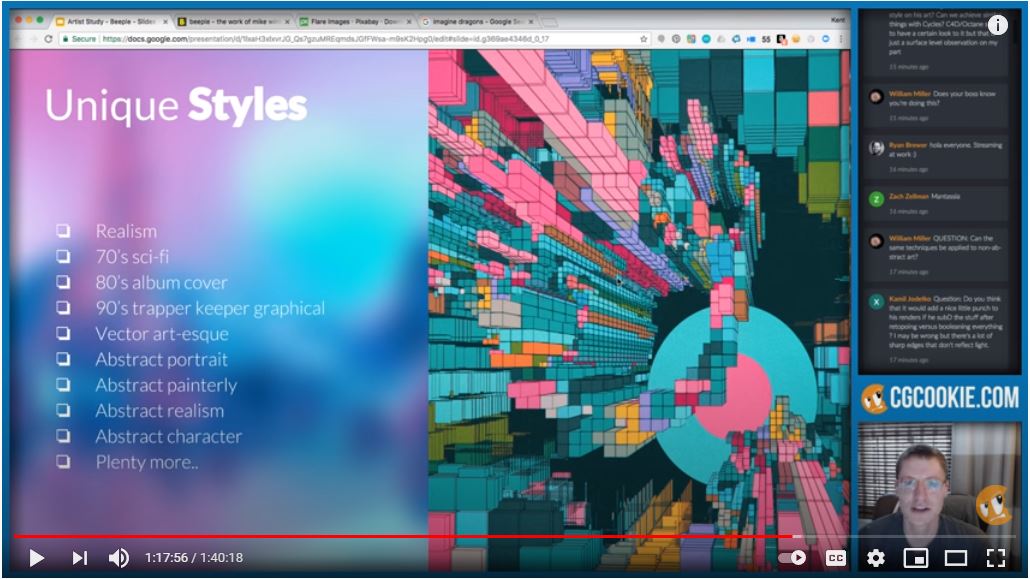This screenshot has height=579, width=1030.
Task: Click the green Z avatar in chat
Action: pyautogui.click(x=876, y=198)
